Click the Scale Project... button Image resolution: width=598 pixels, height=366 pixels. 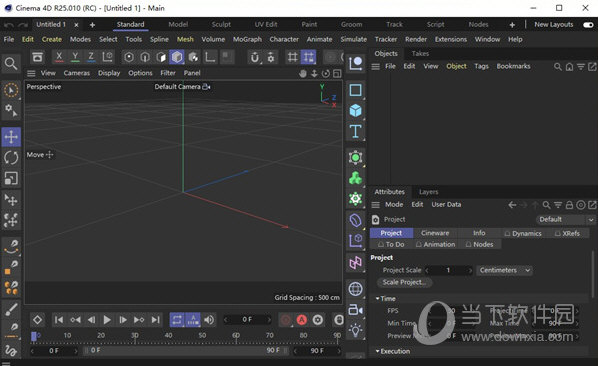(404, 282)
